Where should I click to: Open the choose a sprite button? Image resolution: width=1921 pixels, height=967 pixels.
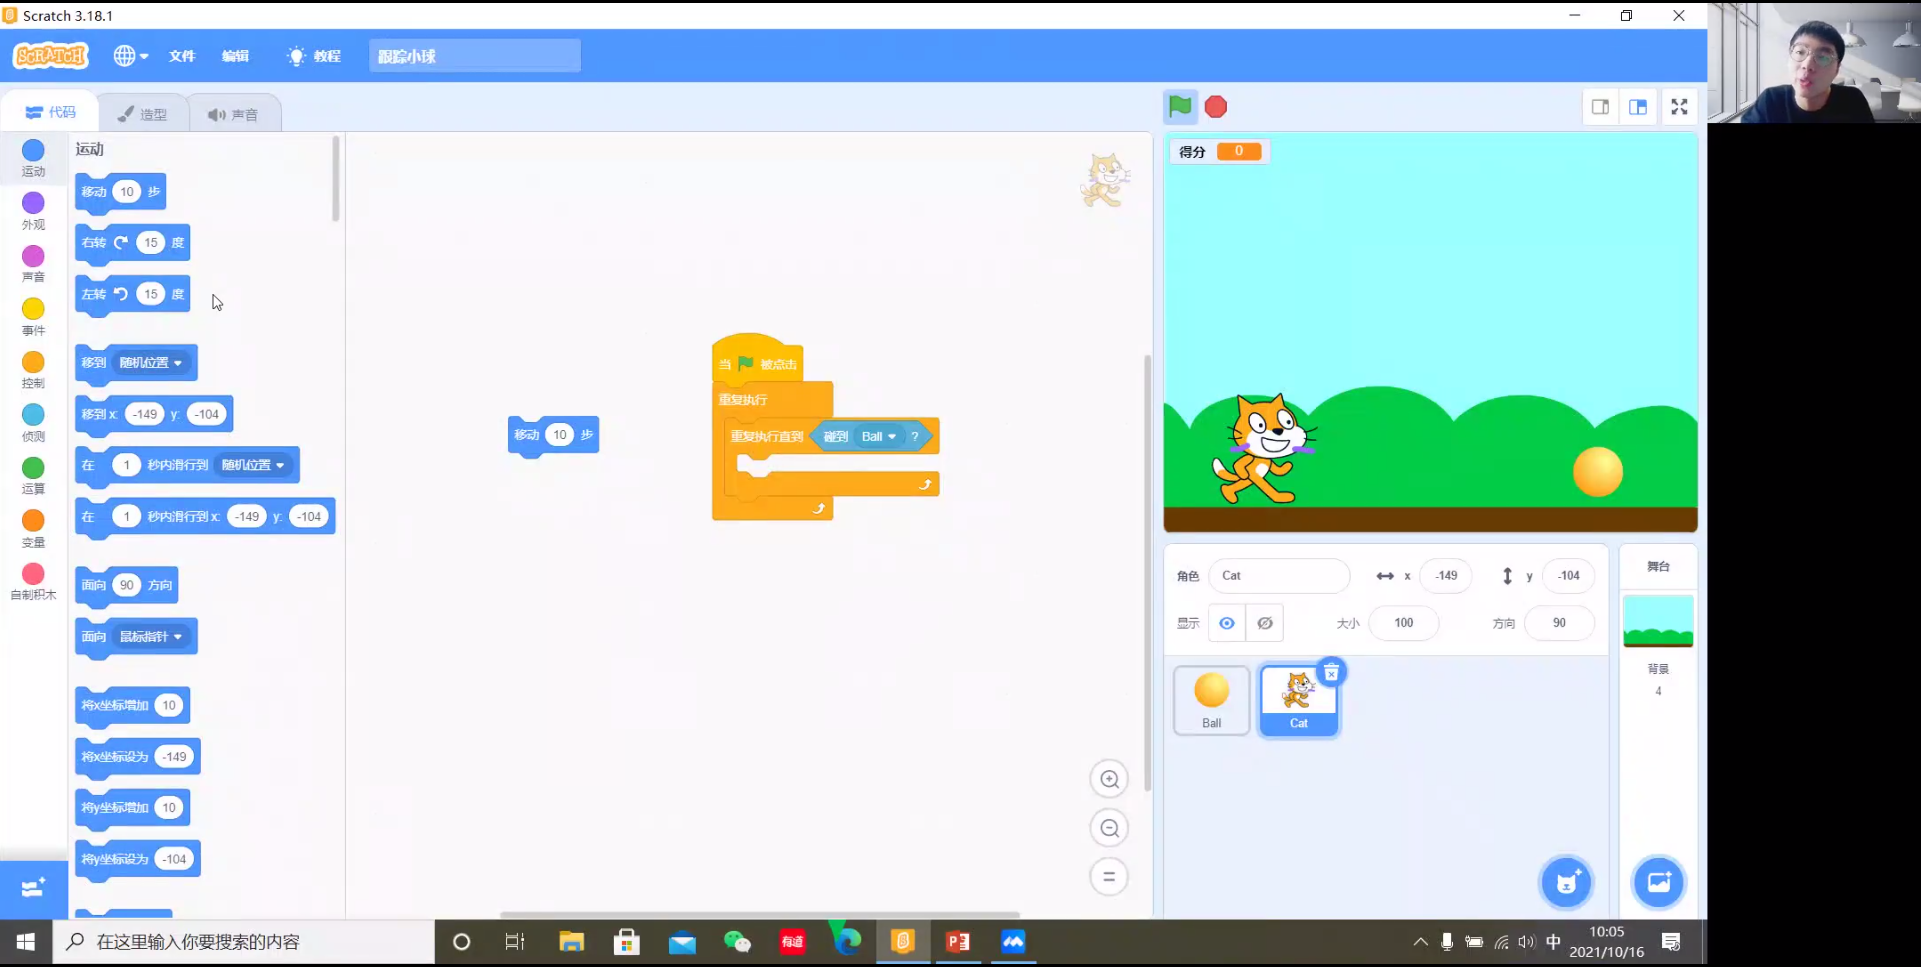pyautogui.click(x=1566, y=882)
